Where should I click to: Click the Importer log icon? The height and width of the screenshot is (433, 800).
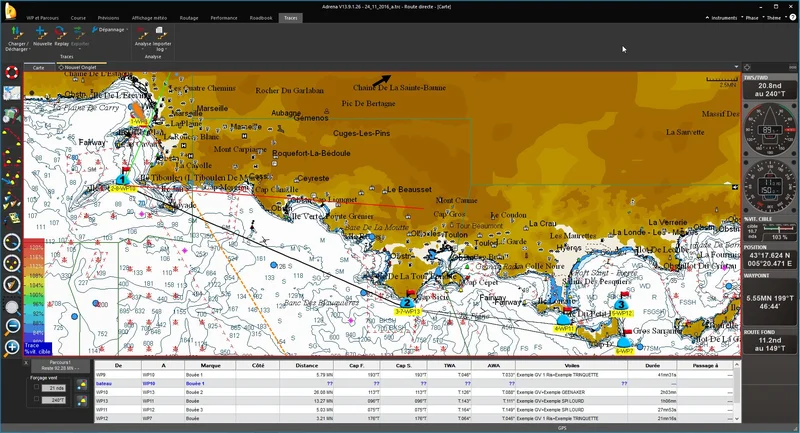pos(161,34)
